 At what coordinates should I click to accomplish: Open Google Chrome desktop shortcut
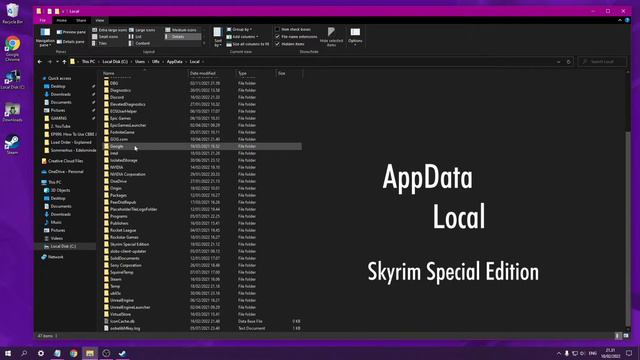tap(12, 48)
